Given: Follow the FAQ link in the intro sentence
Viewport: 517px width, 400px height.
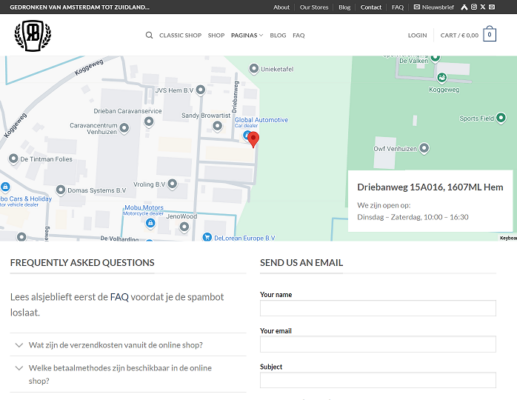Looking at the screenshot, I should coord(119,297).
